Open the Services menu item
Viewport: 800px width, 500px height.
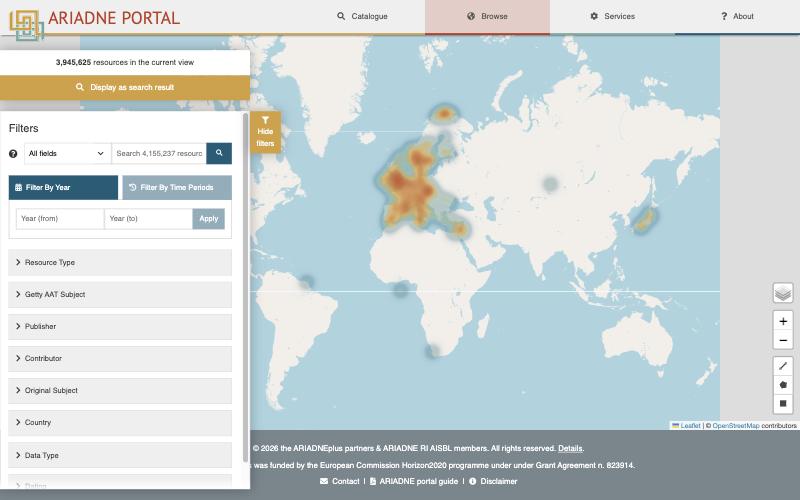coord(612,16)
